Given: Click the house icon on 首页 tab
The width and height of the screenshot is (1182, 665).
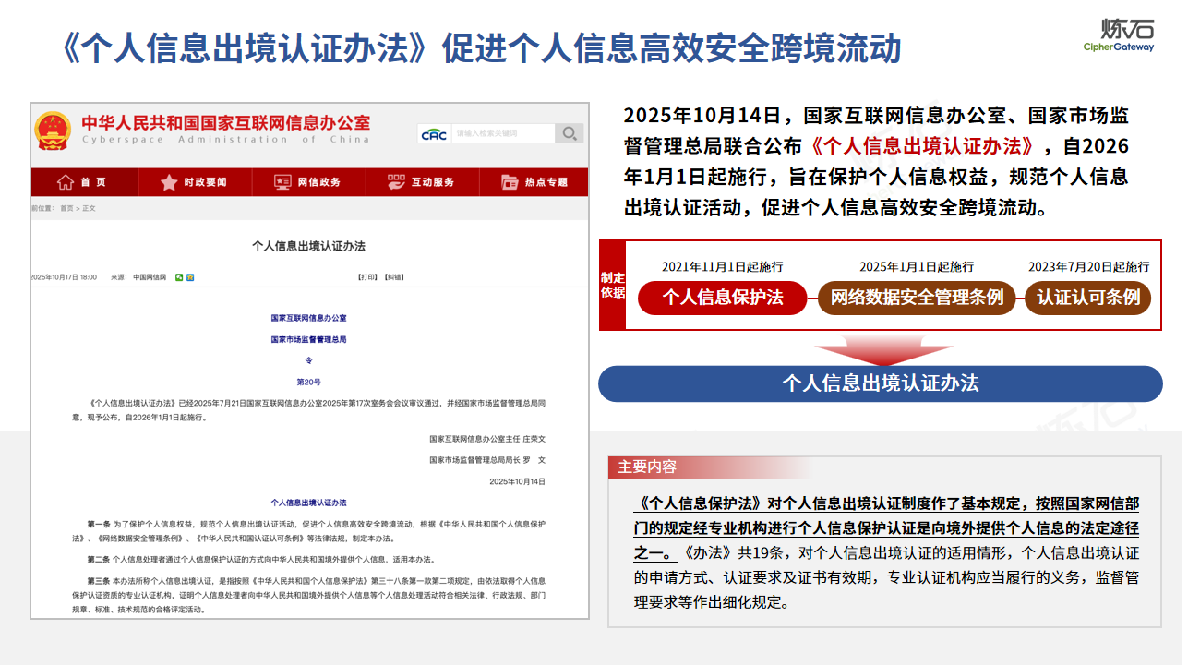Looking at the screenshot, I should [x=66, y=182].
